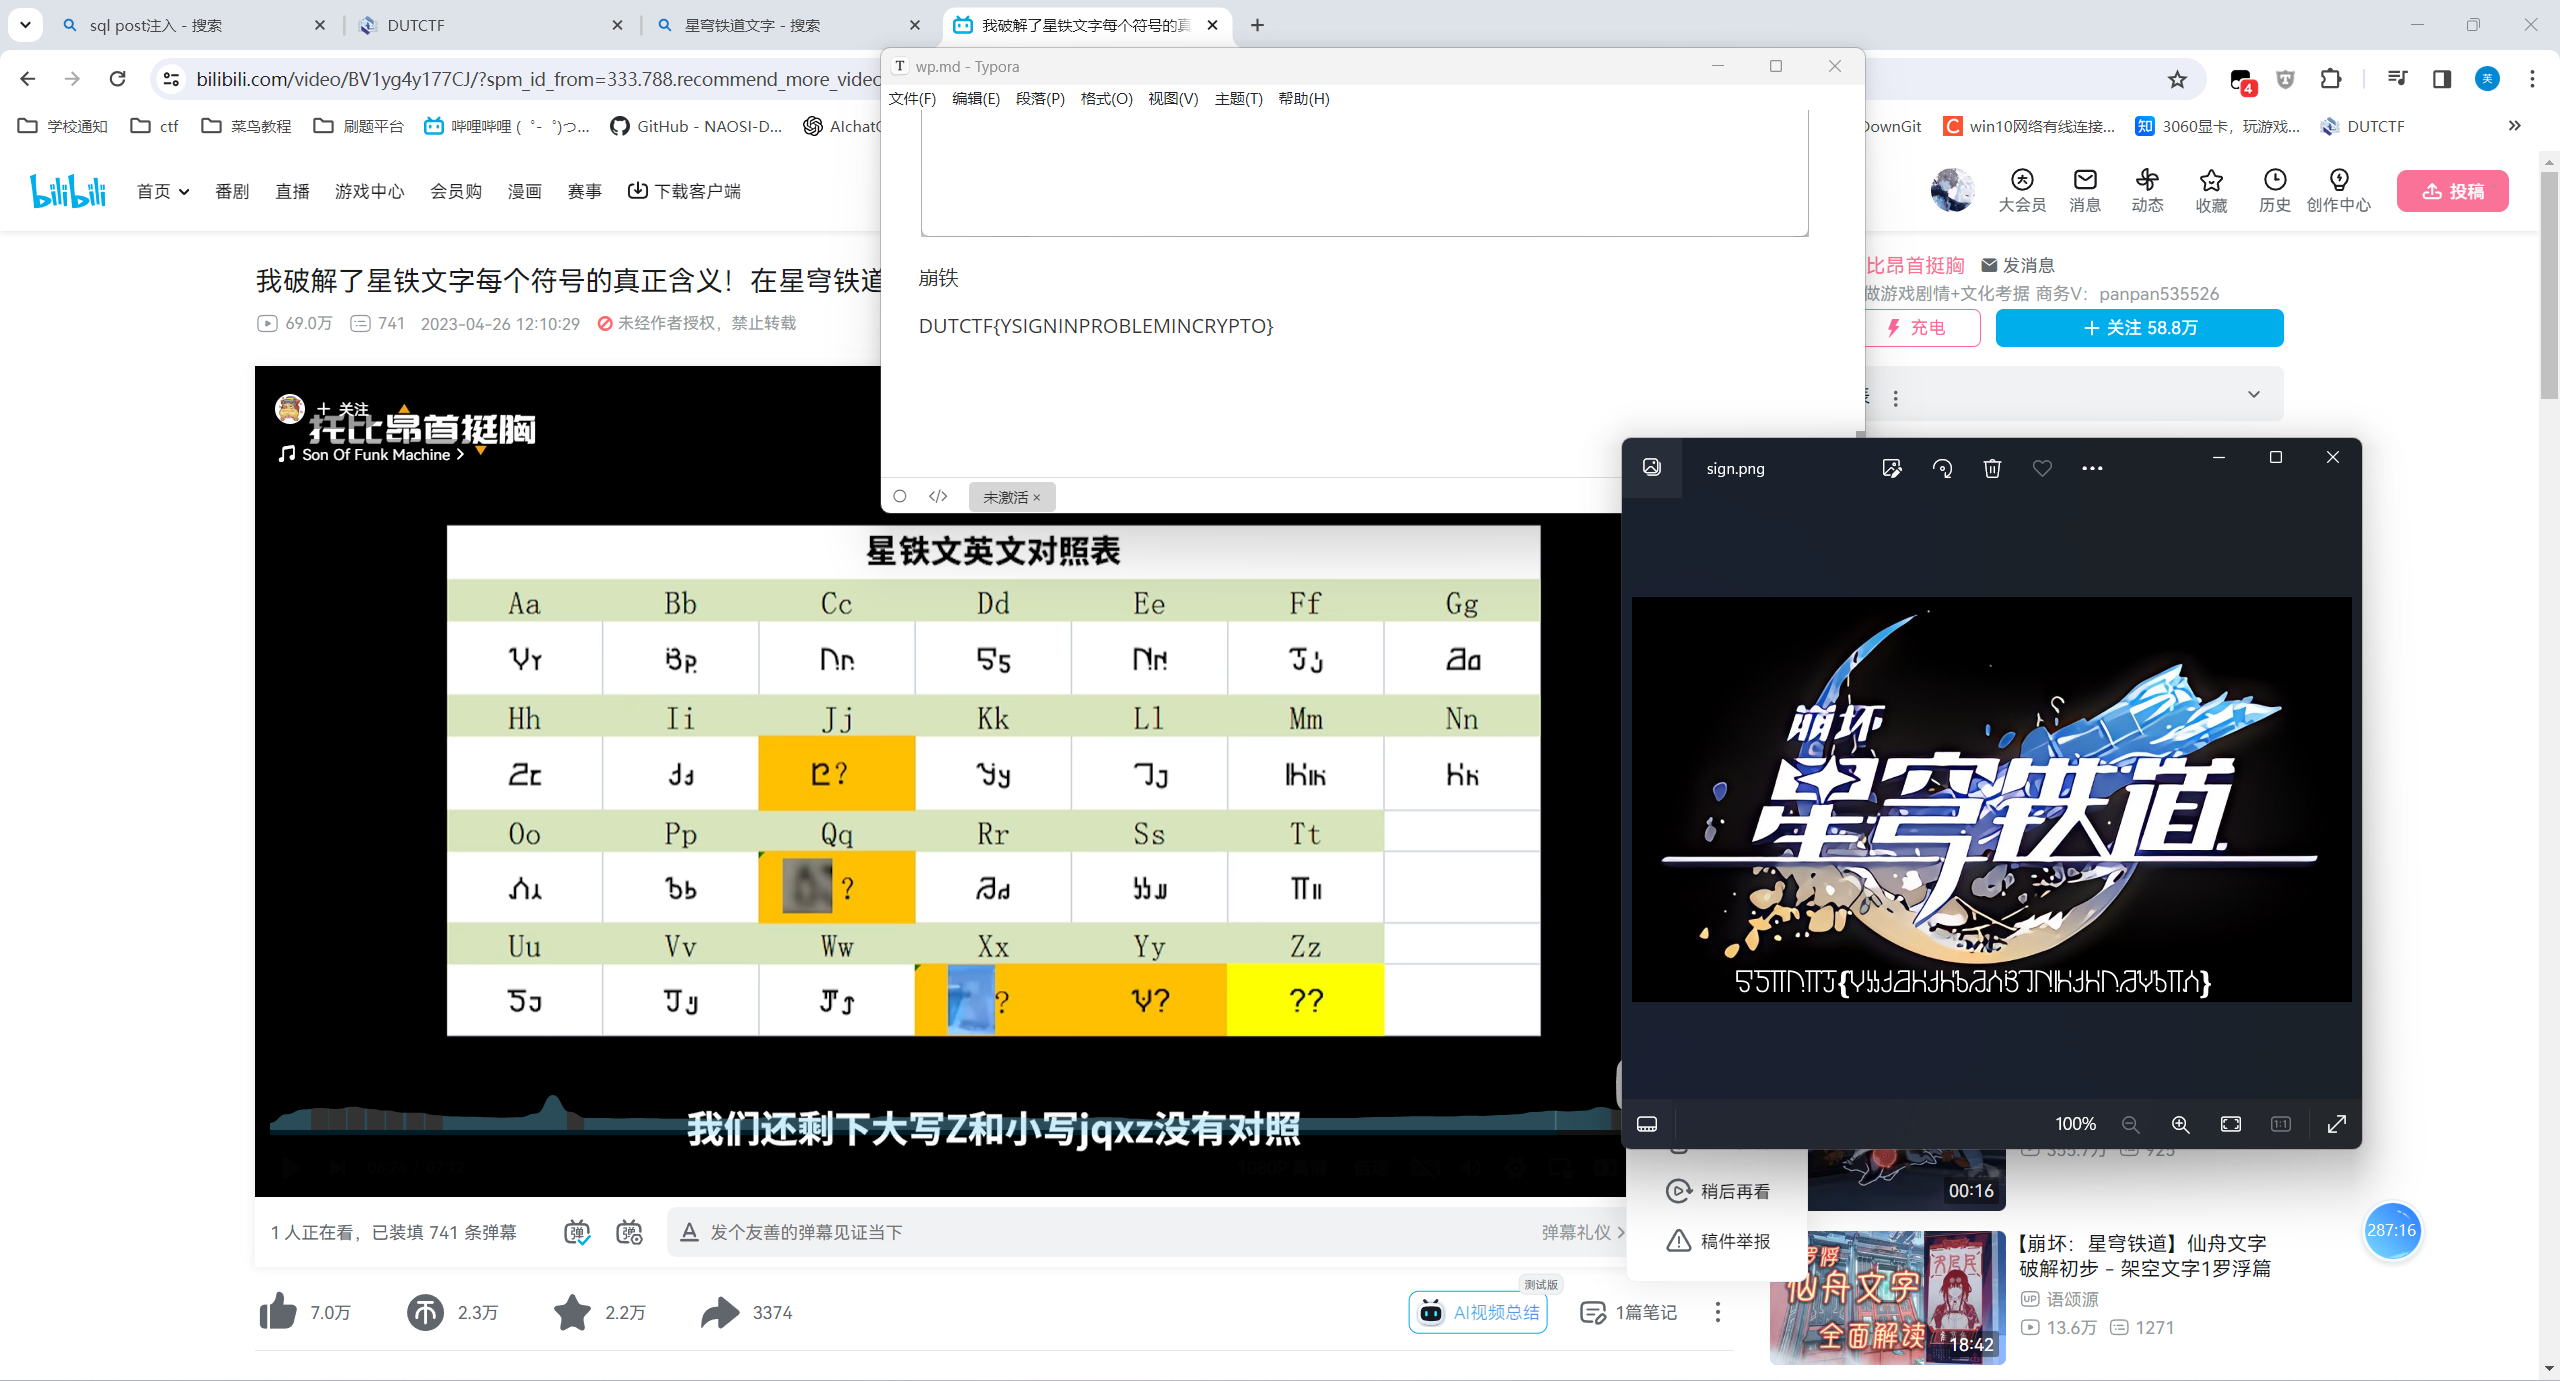Add video to favorites with star icon
The image size is (2560, 1381).
(572, 1312)
